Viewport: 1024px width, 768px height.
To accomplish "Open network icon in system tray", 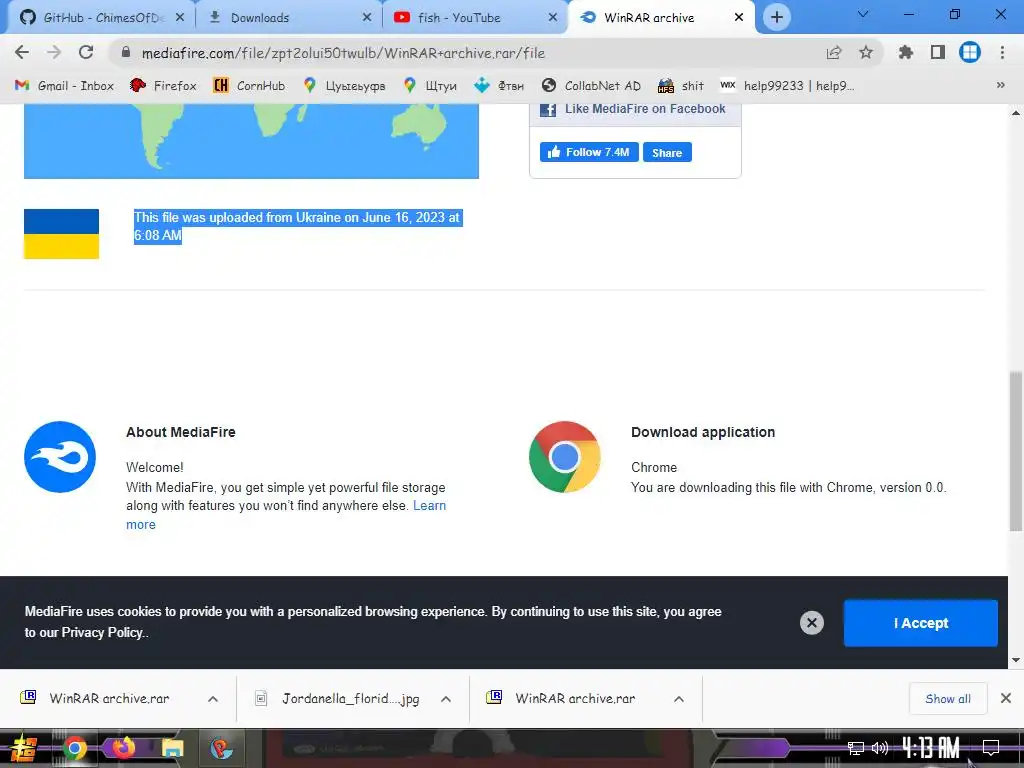I will tap(856, 748).
